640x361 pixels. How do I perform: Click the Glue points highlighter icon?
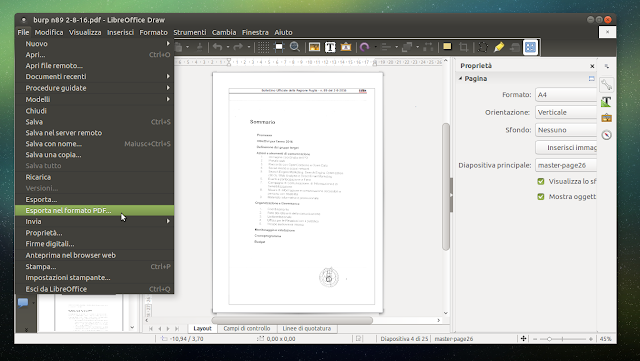(499, 47)
